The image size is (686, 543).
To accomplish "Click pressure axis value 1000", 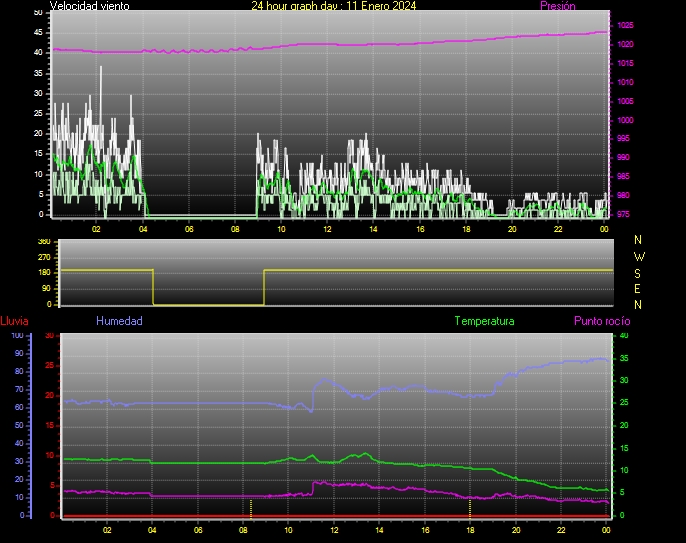I will pos(625,120).
